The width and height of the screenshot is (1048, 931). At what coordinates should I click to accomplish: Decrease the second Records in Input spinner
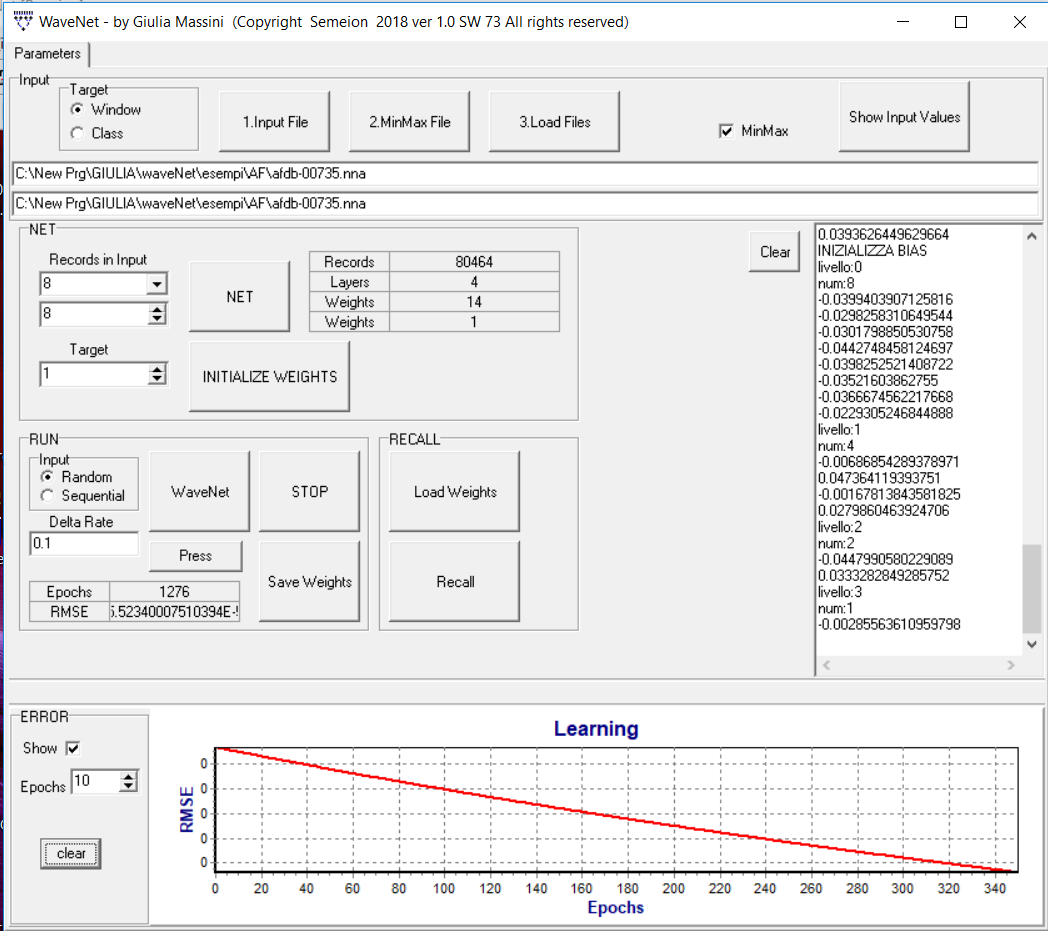157,319
